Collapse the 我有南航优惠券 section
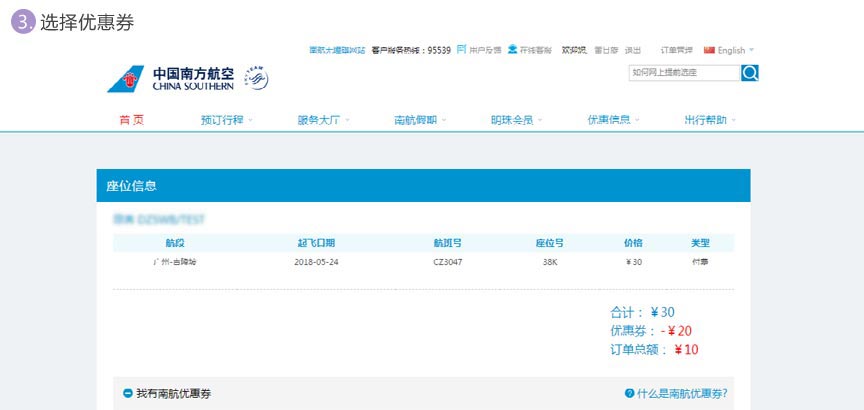The image size is (864, 410). (127, 394)
